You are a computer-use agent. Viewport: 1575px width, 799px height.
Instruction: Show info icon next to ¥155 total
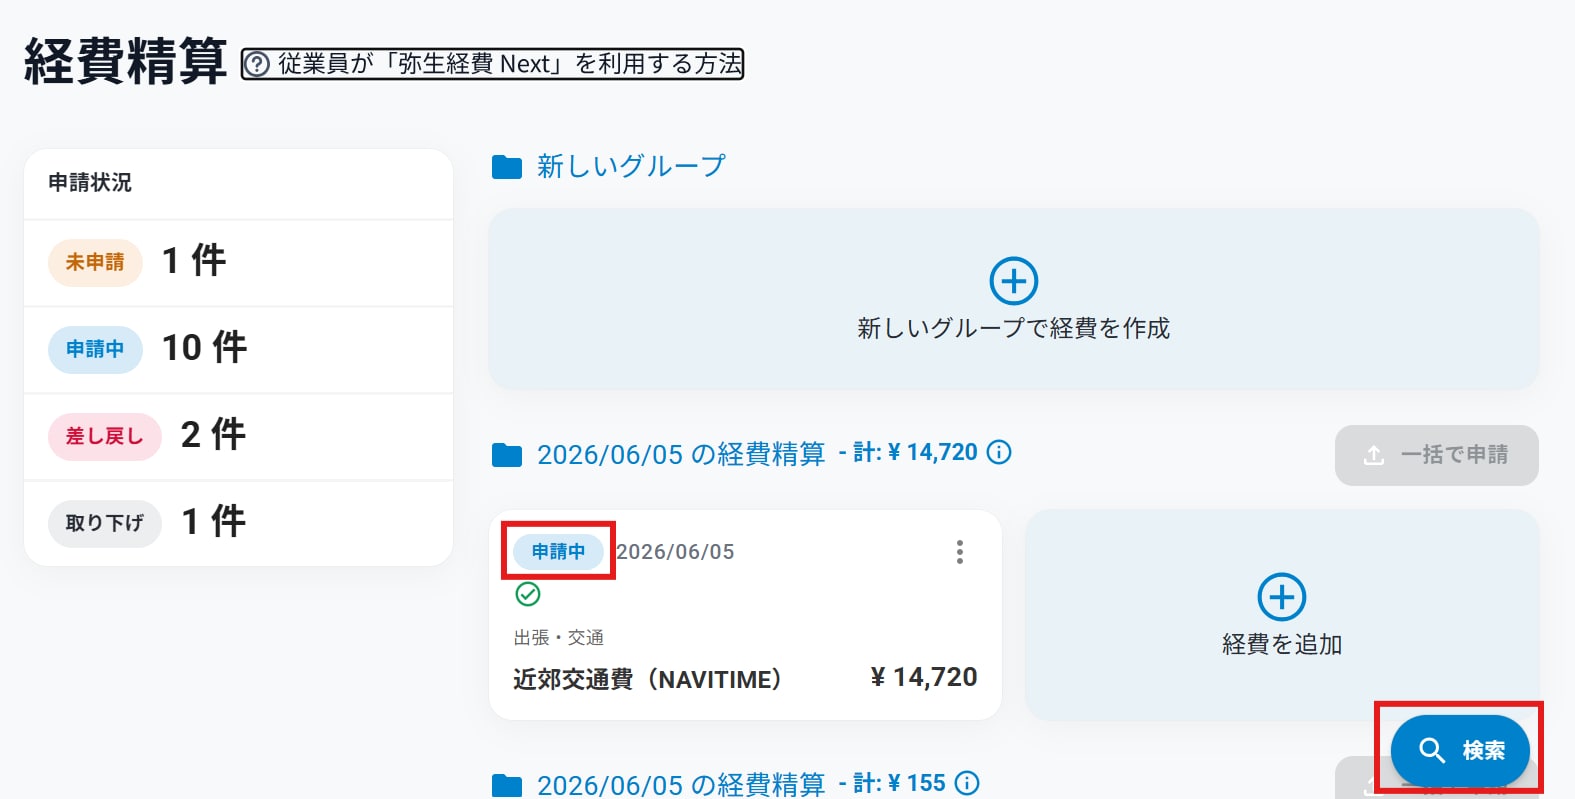pos(967,783)
